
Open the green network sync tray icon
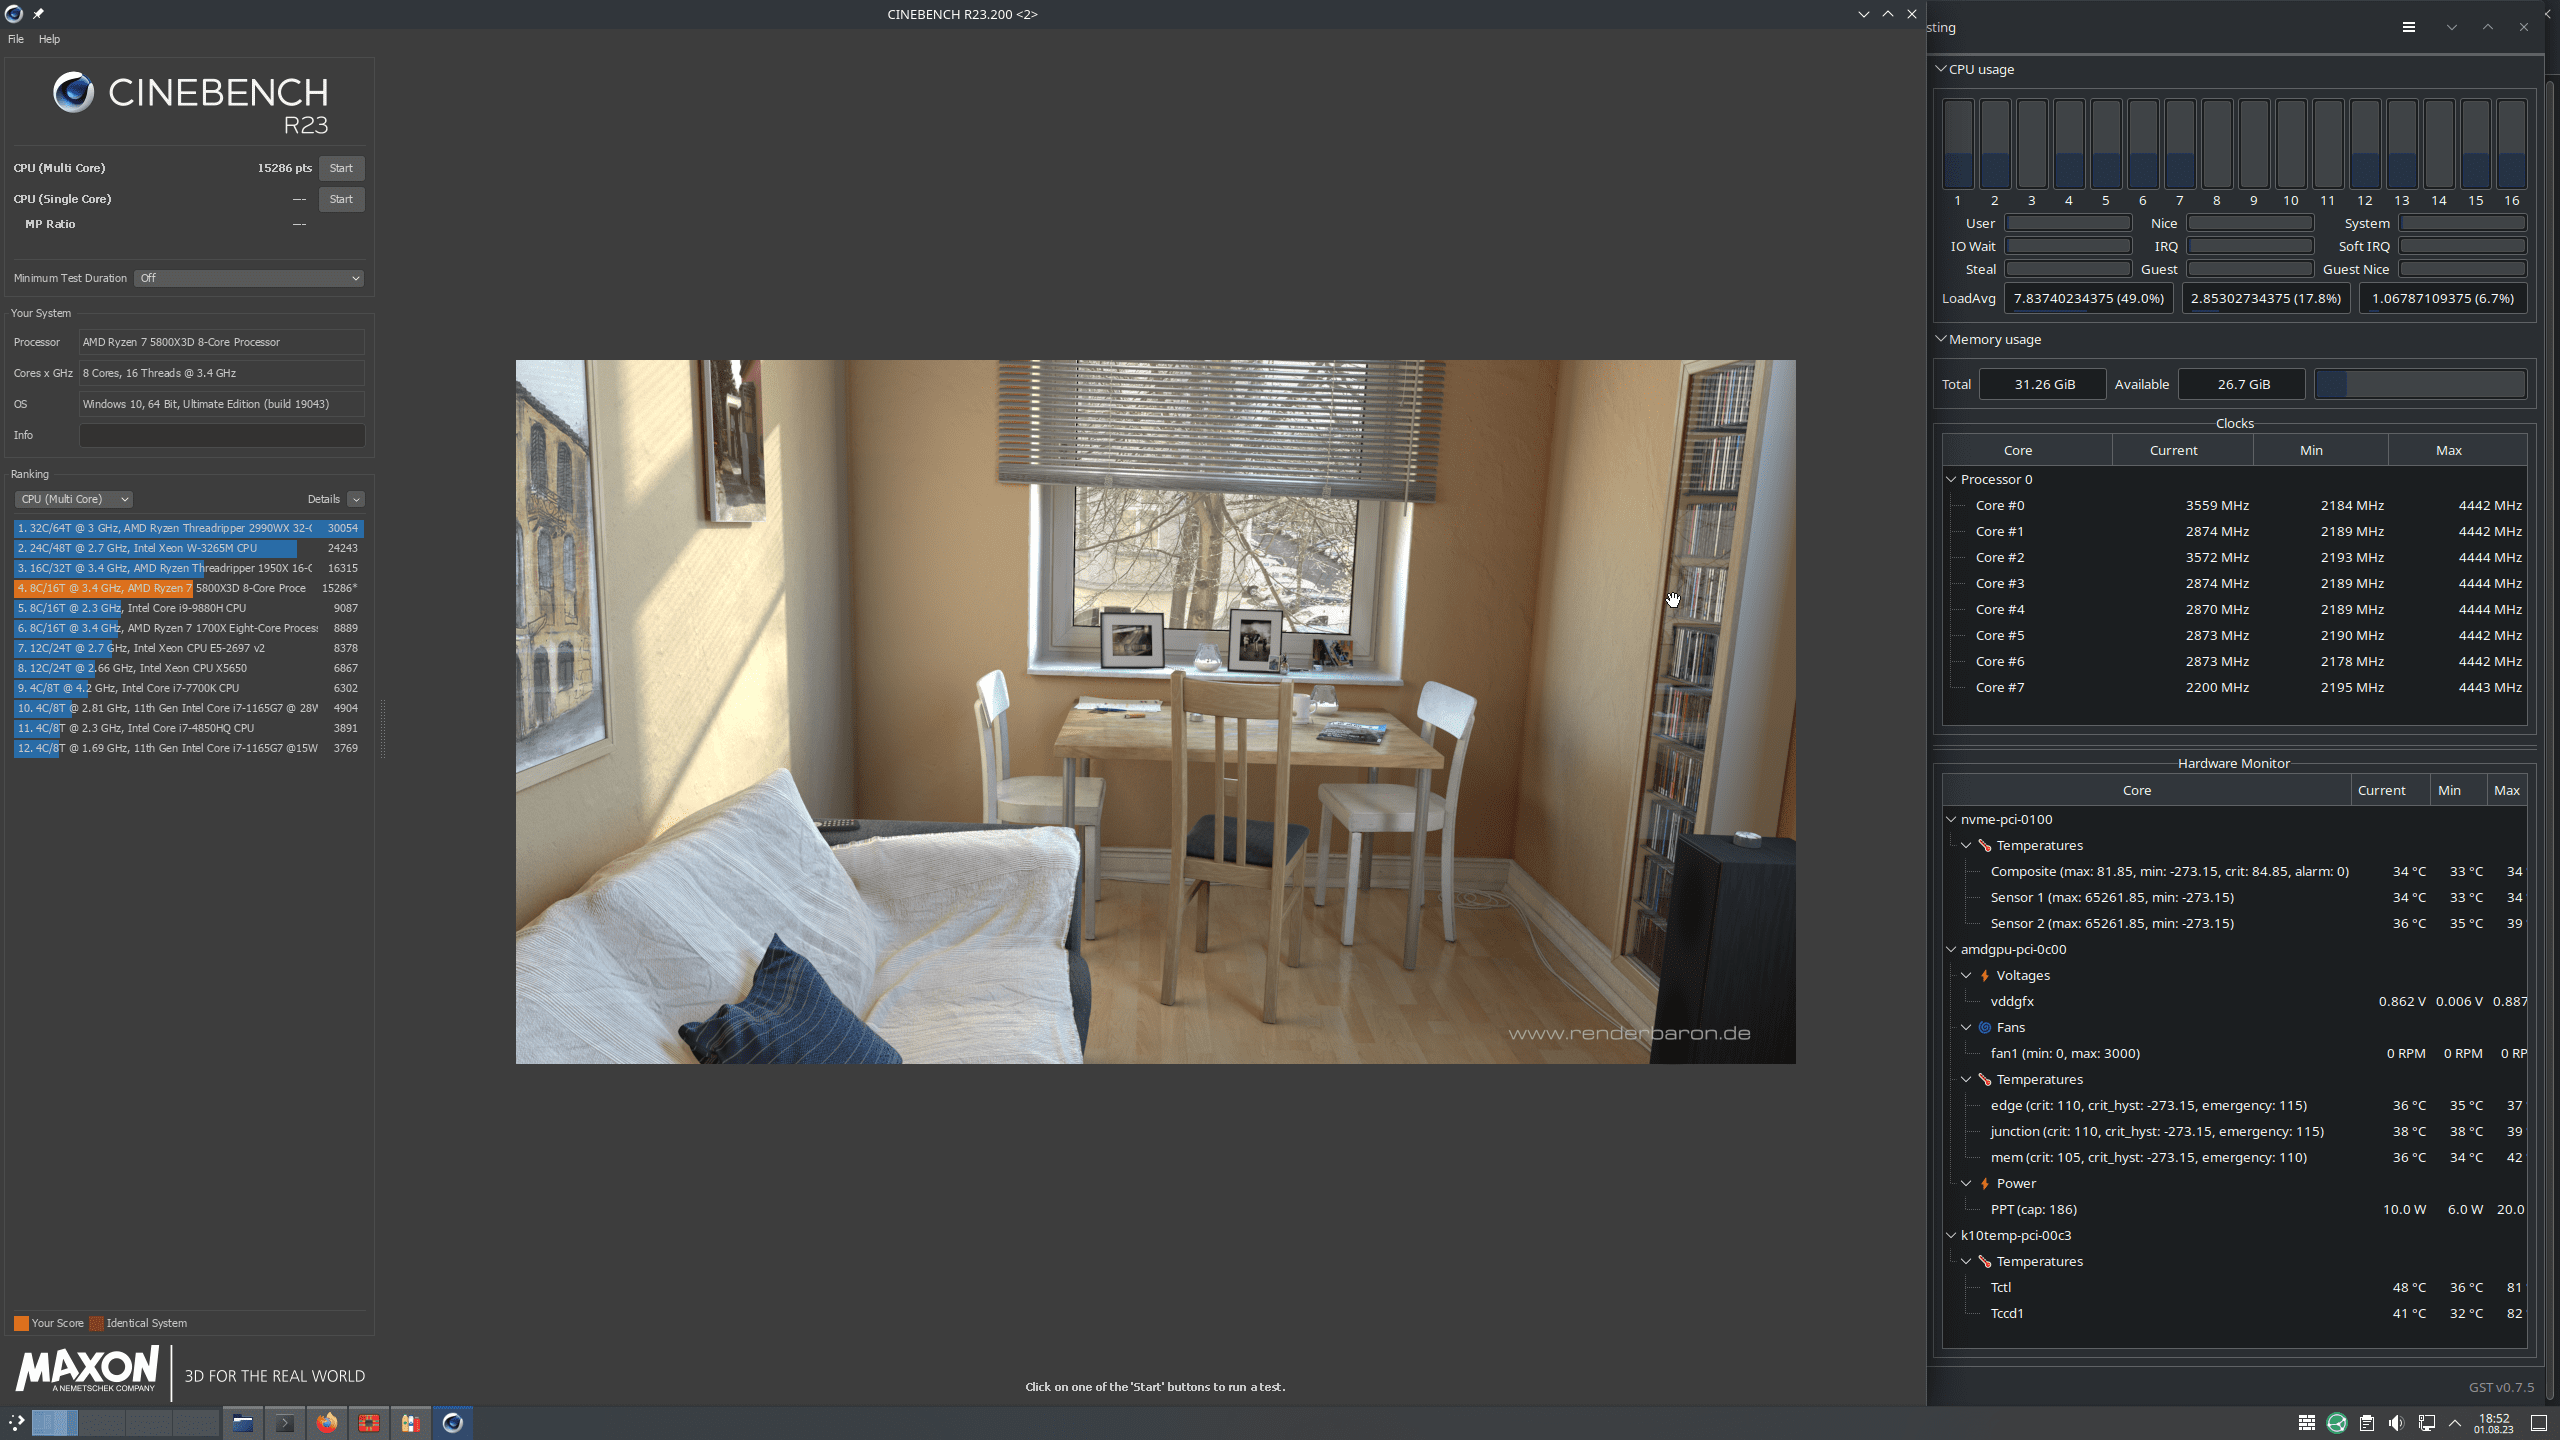[2337, 1422]
